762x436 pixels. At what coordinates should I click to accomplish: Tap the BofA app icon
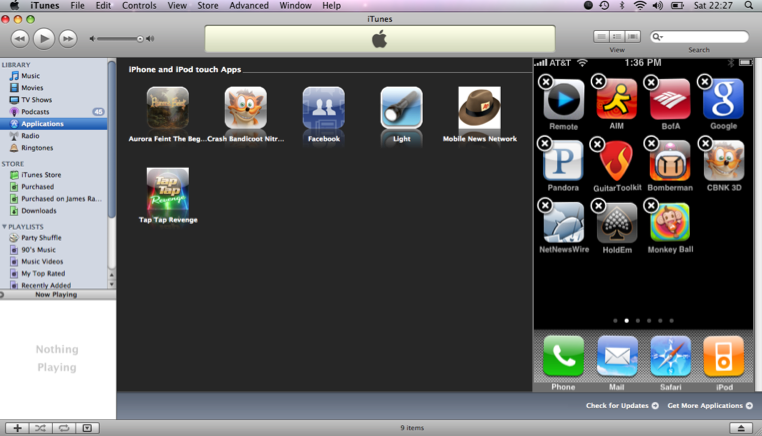click(670, 99)
